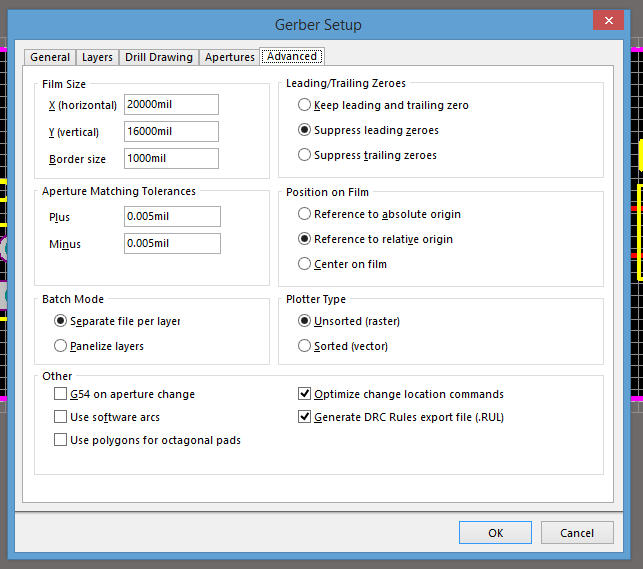Select Keep leading and trailing zero
Image resolution: width=643 pixels, height=569 pixels.
point(305,105)
